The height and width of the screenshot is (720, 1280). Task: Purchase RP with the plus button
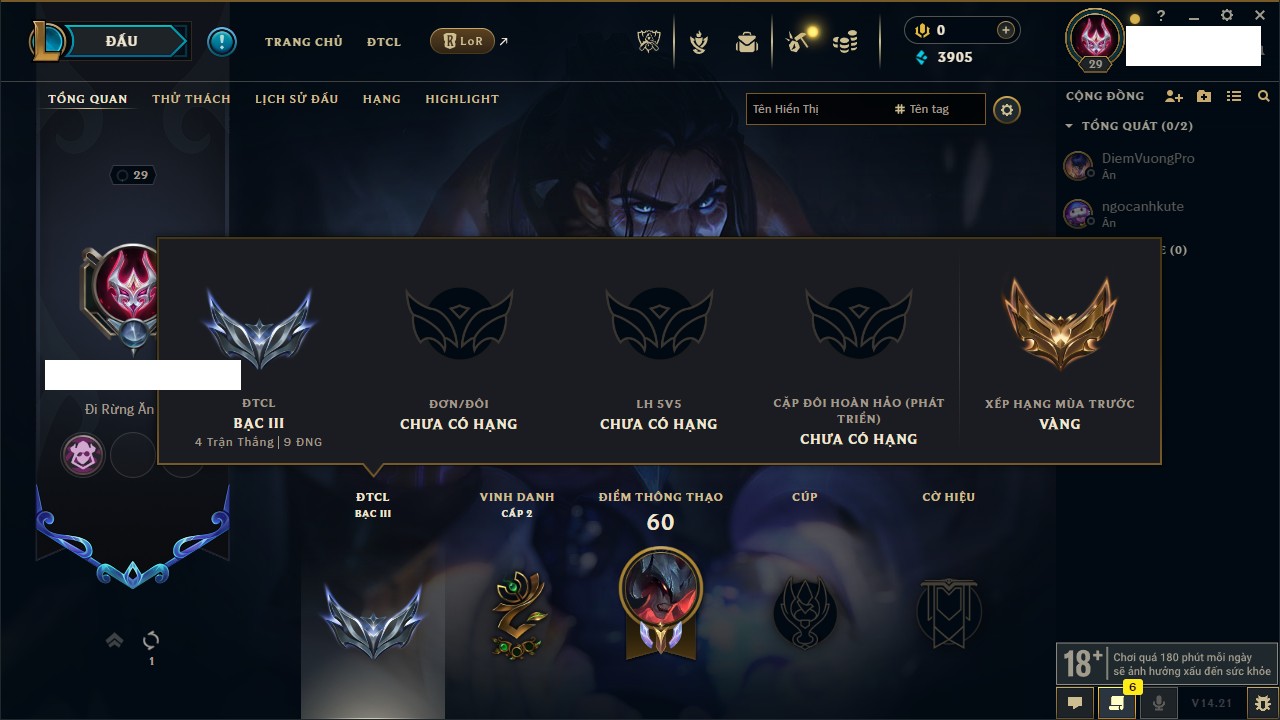click(1006, 30)
